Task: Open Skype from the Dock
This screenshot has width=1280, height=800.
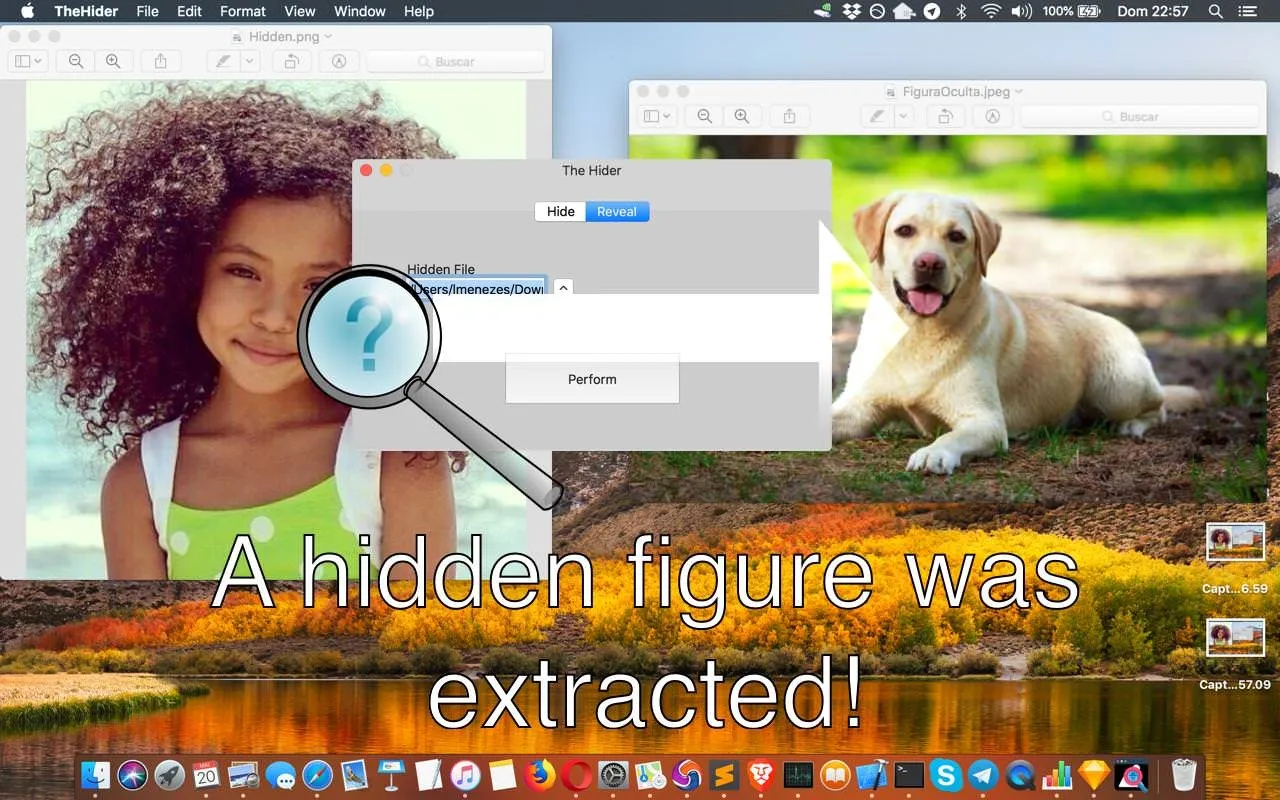Action: tap(946, 774)
